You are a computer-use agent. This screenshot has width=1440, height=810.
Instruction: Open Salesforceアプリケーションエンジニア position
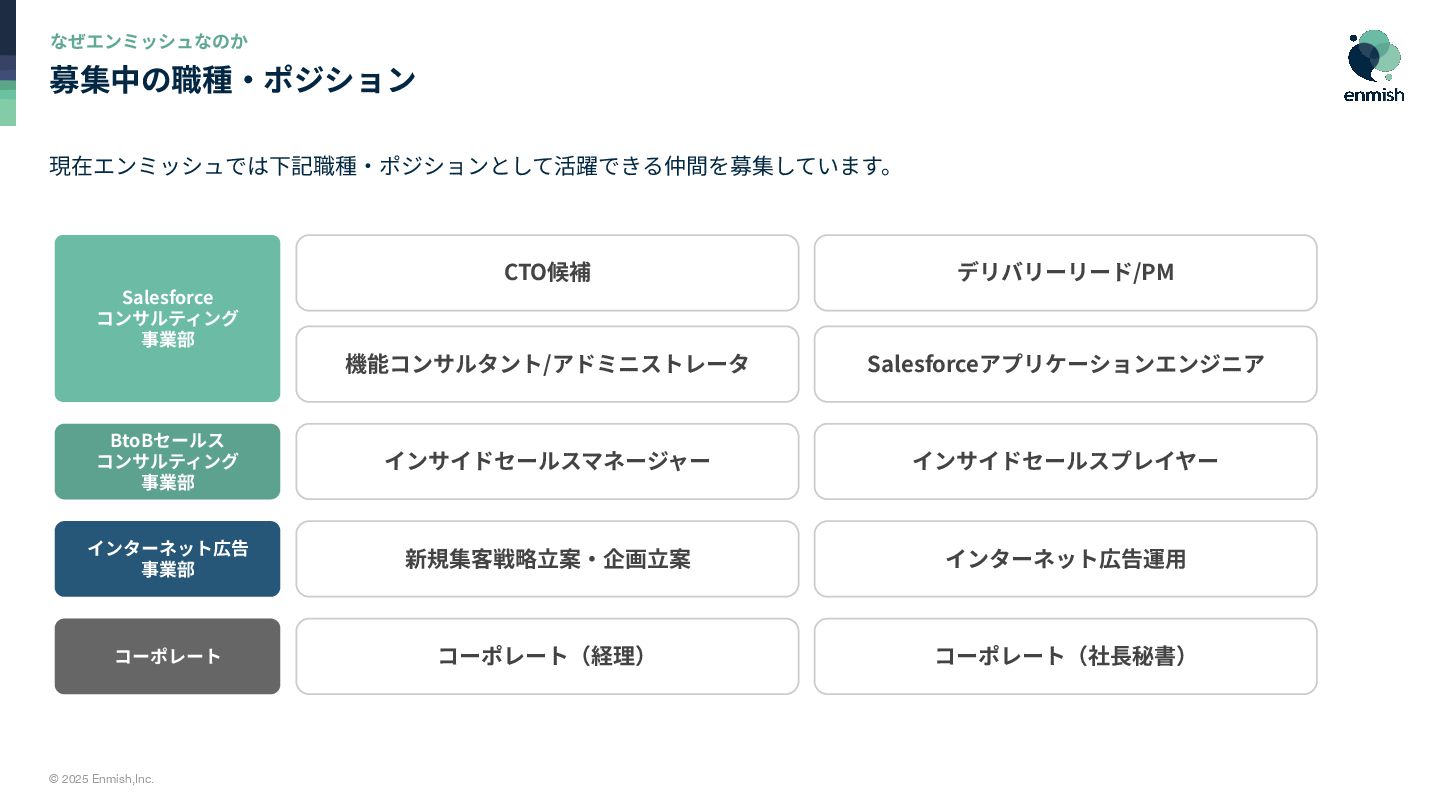(x=1065, y=364)
